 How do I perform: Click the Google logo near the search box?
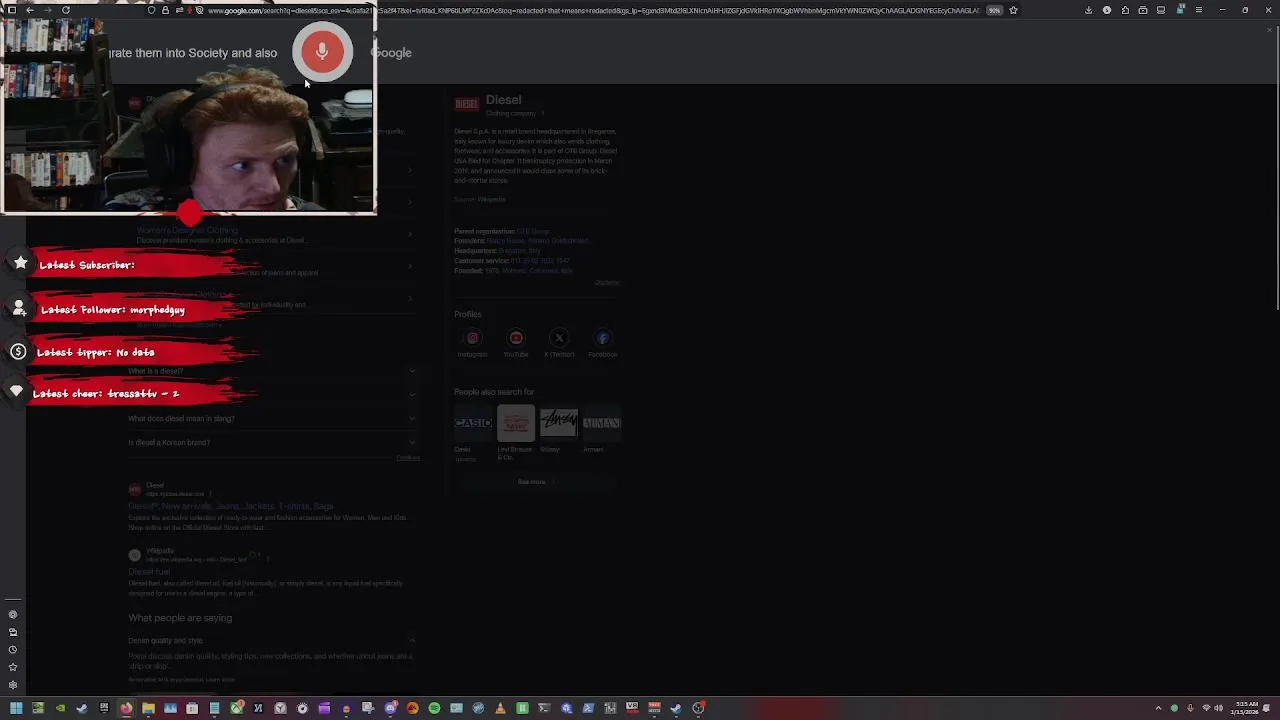[x=391, y=53]
